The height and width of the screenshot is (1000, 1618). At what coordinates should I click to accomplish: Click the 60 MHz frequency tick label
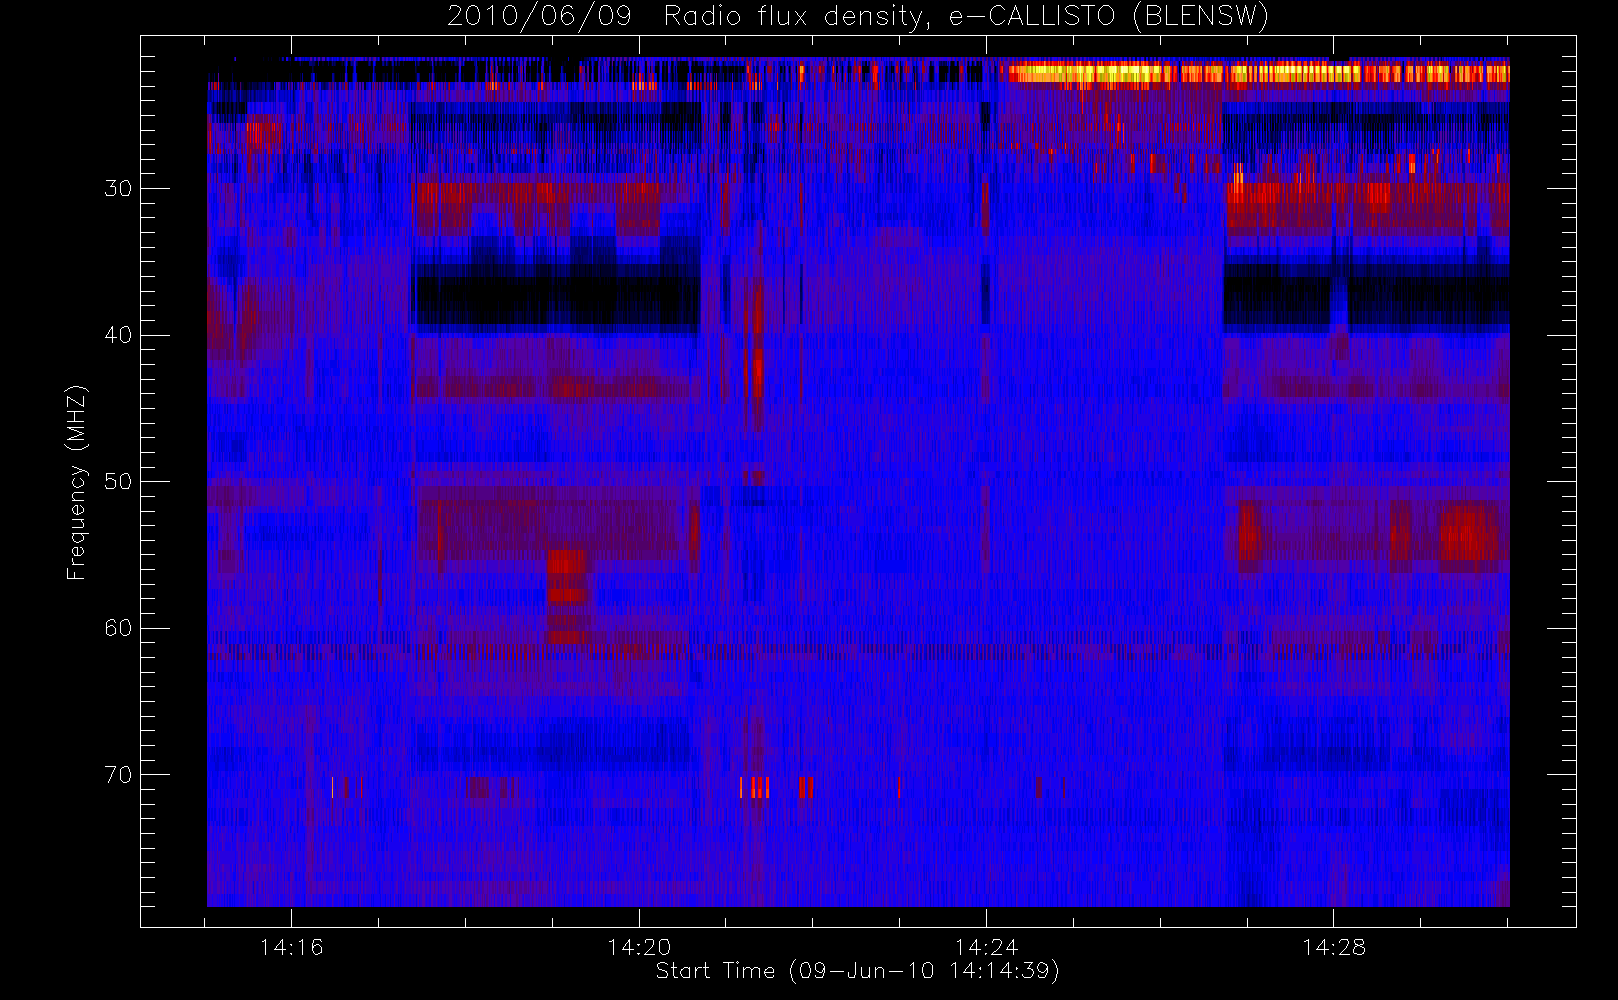point(118,628)
